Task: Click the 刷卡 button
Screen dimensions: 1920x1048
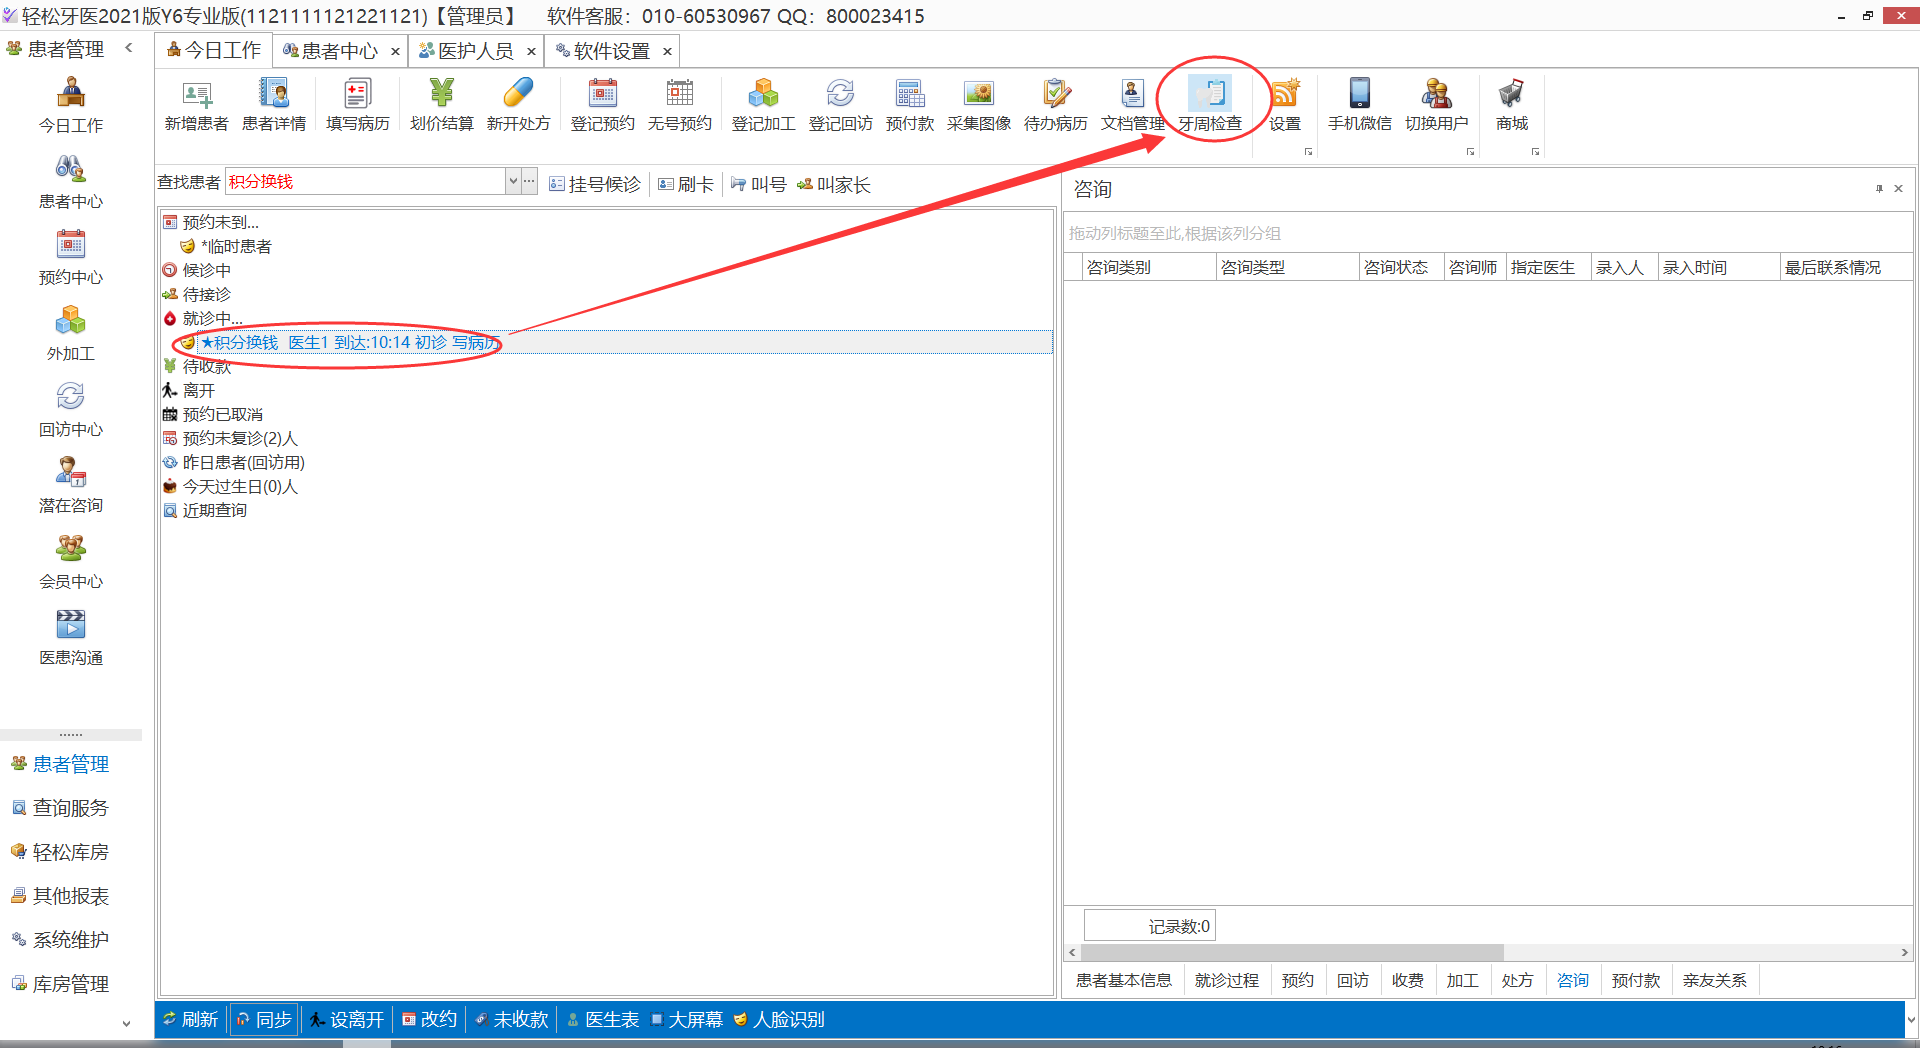Action: coord(686,185)
